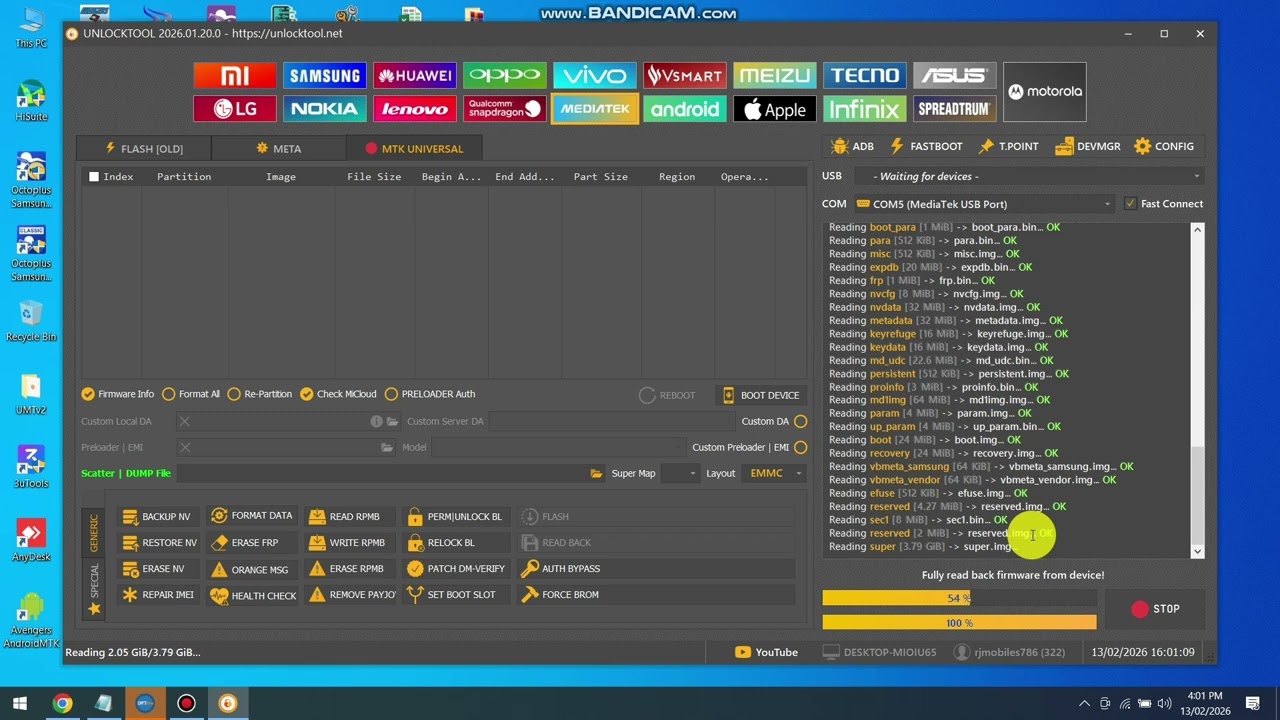
Task: Toggle the Firmware Info checkbox
Action: tap(118, 394)
